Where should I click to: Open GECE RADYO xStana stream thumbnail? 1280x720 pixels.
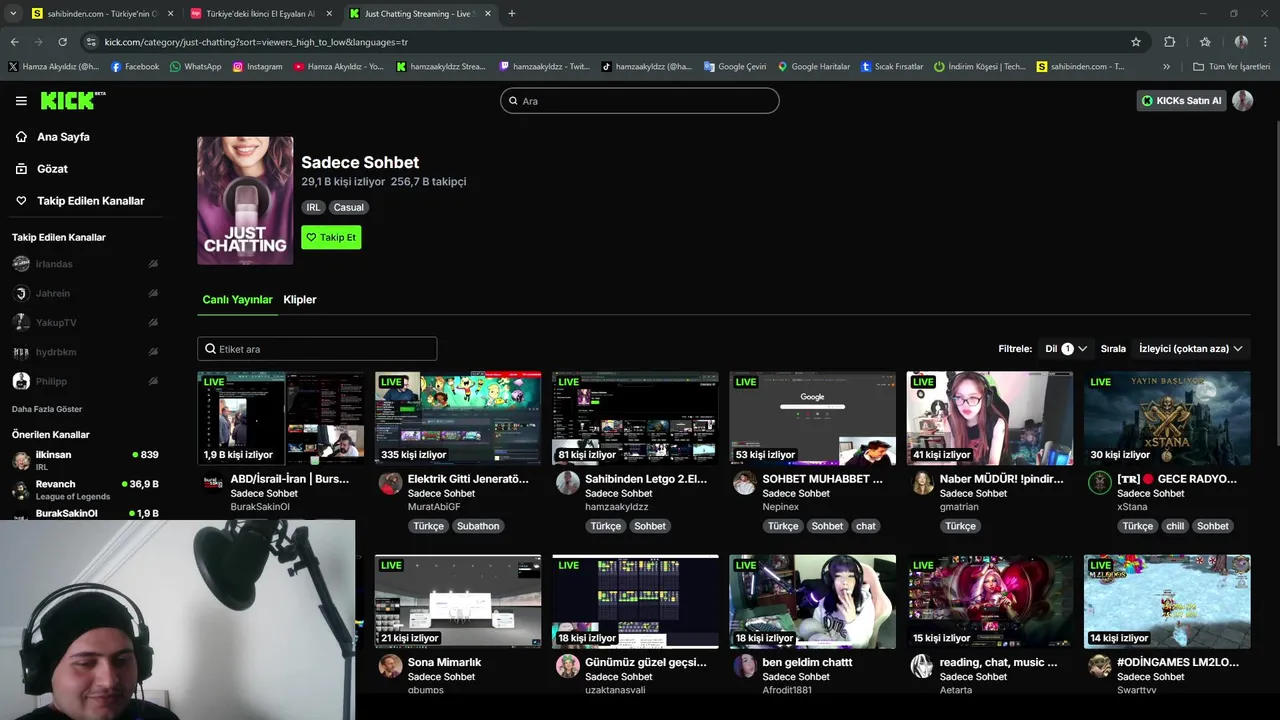tap(1167, 418)
